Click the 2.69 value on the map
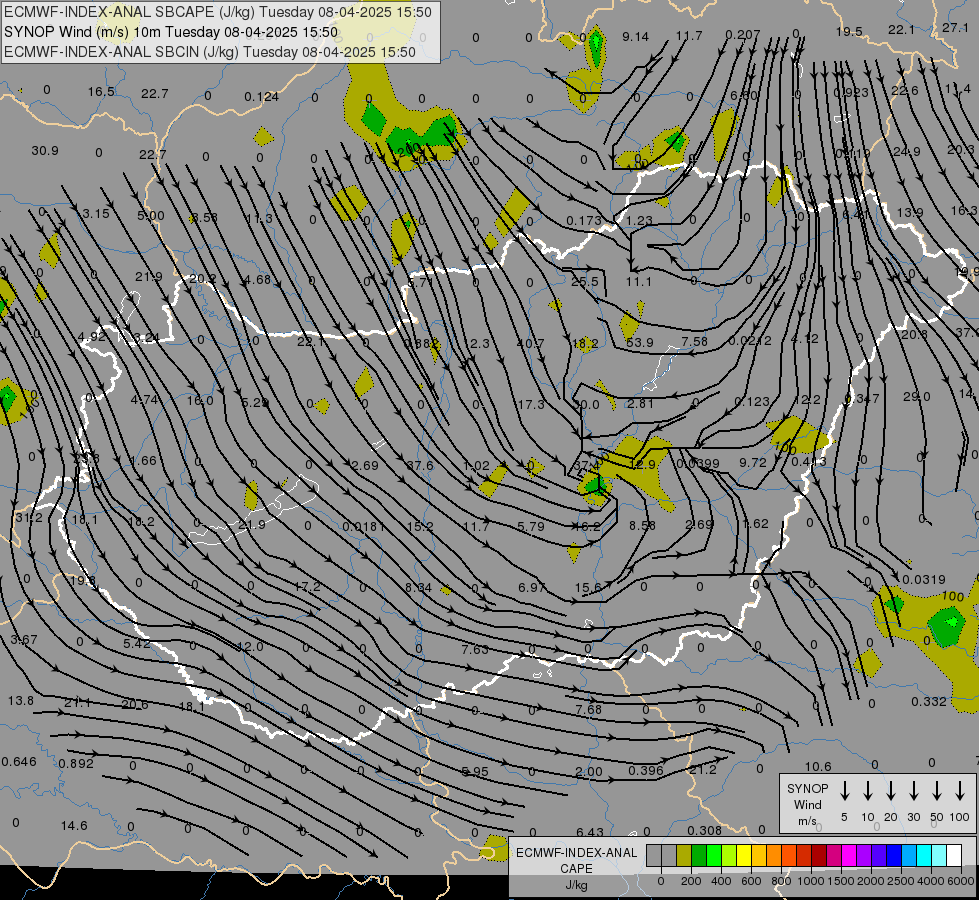 click(x=365, y=465)
